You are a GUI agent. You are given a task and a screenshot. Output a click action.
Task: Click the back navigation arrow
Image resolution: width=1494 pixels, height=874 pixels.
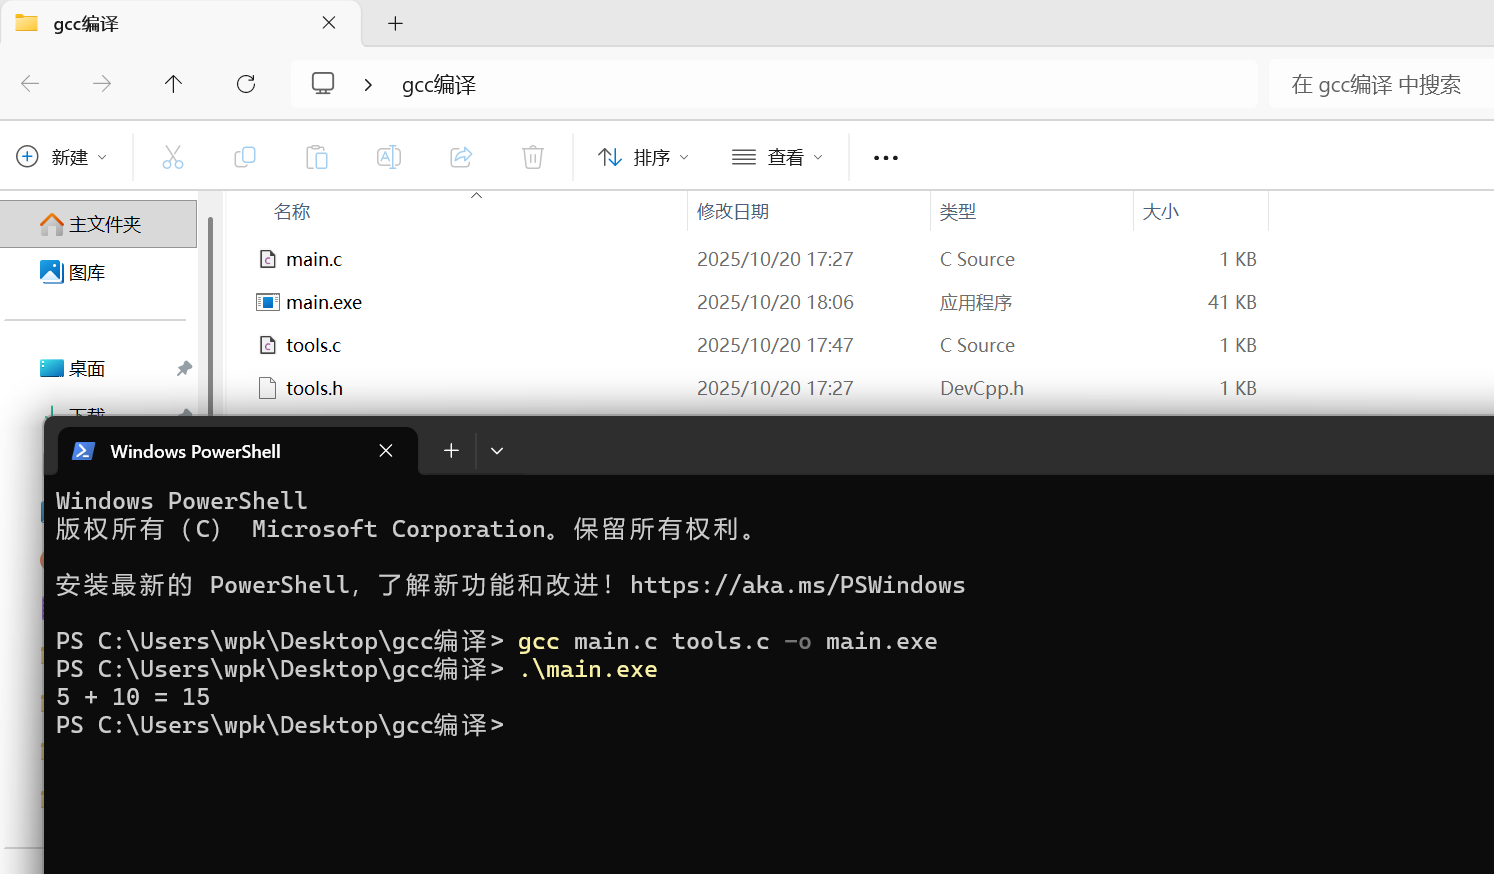[x=30, y=84]
